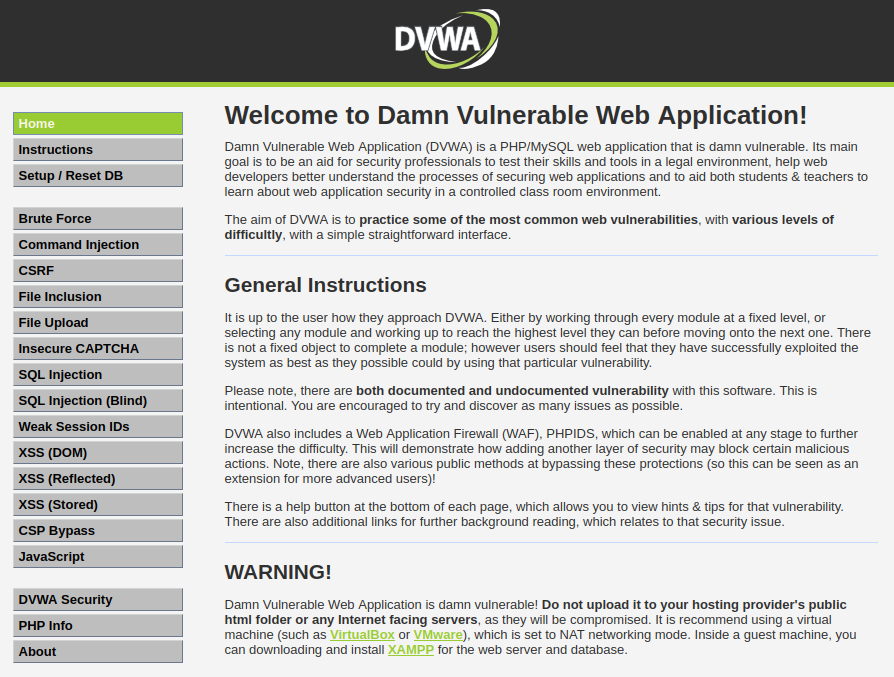Screen dimensions: 894x677
Task: Click bold text 'practice some of the most common web vulnerabilities'
Action: 528,220
